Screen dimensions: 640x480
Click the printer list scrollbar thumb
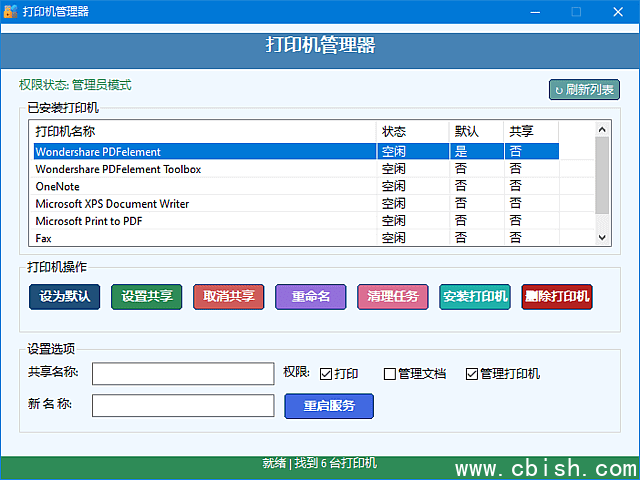pos(602,176)
